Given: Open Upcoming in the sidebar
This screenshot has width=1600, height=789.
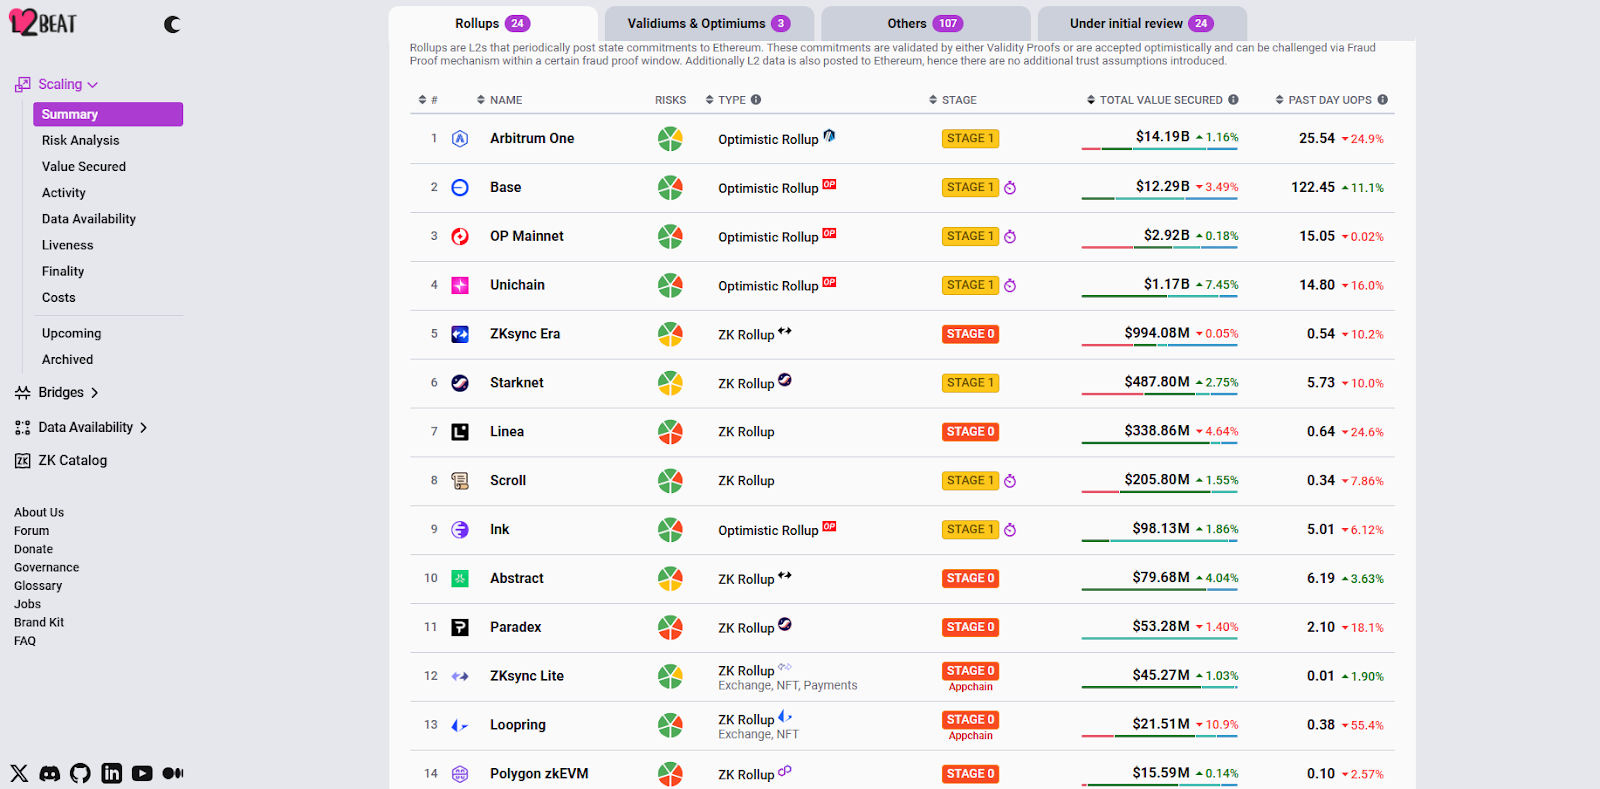Looking at the screenshot, I should pyautogui.click(x=71, y=334).
